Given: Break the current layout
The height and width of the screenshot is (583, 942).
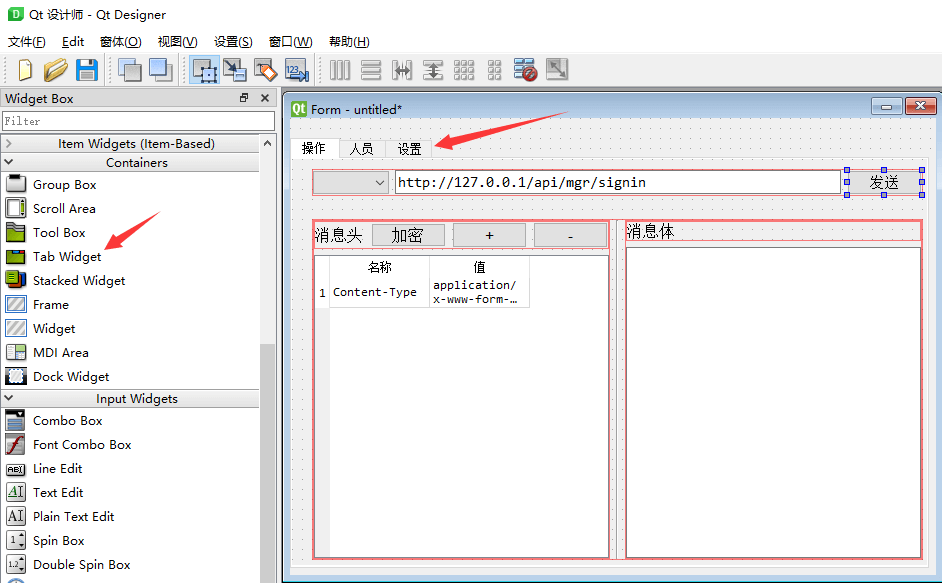Looking at the screenshot, I should coord(525,70).
